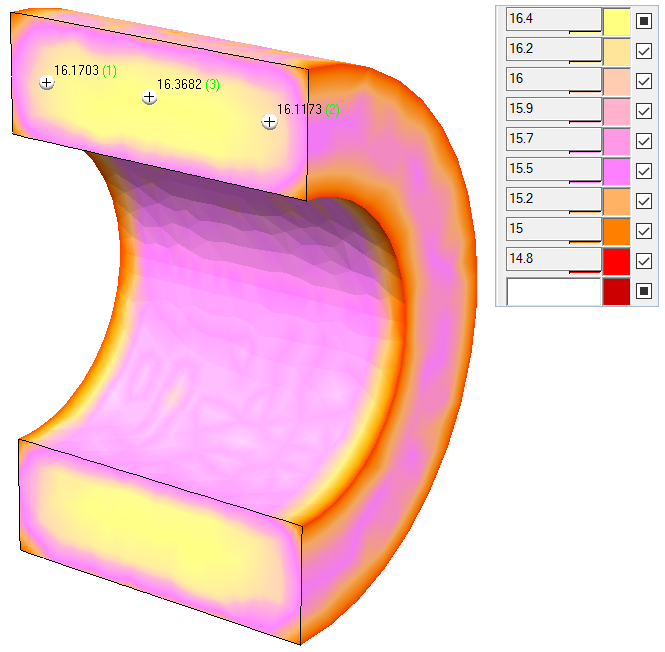Uncheck the checkbox for level 15.5
665x652 pixels.
point(644,171)
